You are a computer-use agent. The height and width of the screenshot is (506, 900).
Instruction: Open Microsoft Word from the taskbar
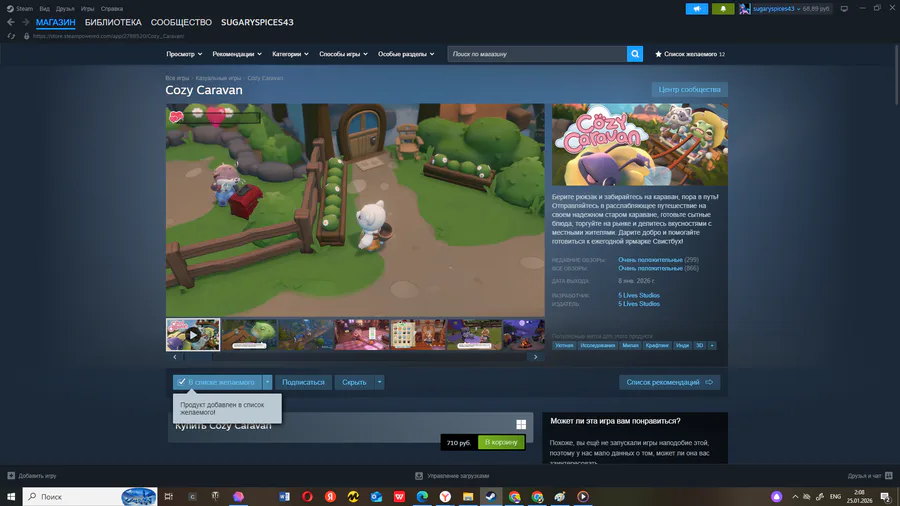284,496
